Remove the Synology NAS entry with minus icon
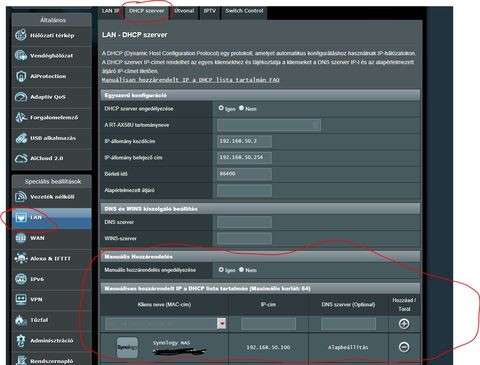480x365 pixels. 404,347
